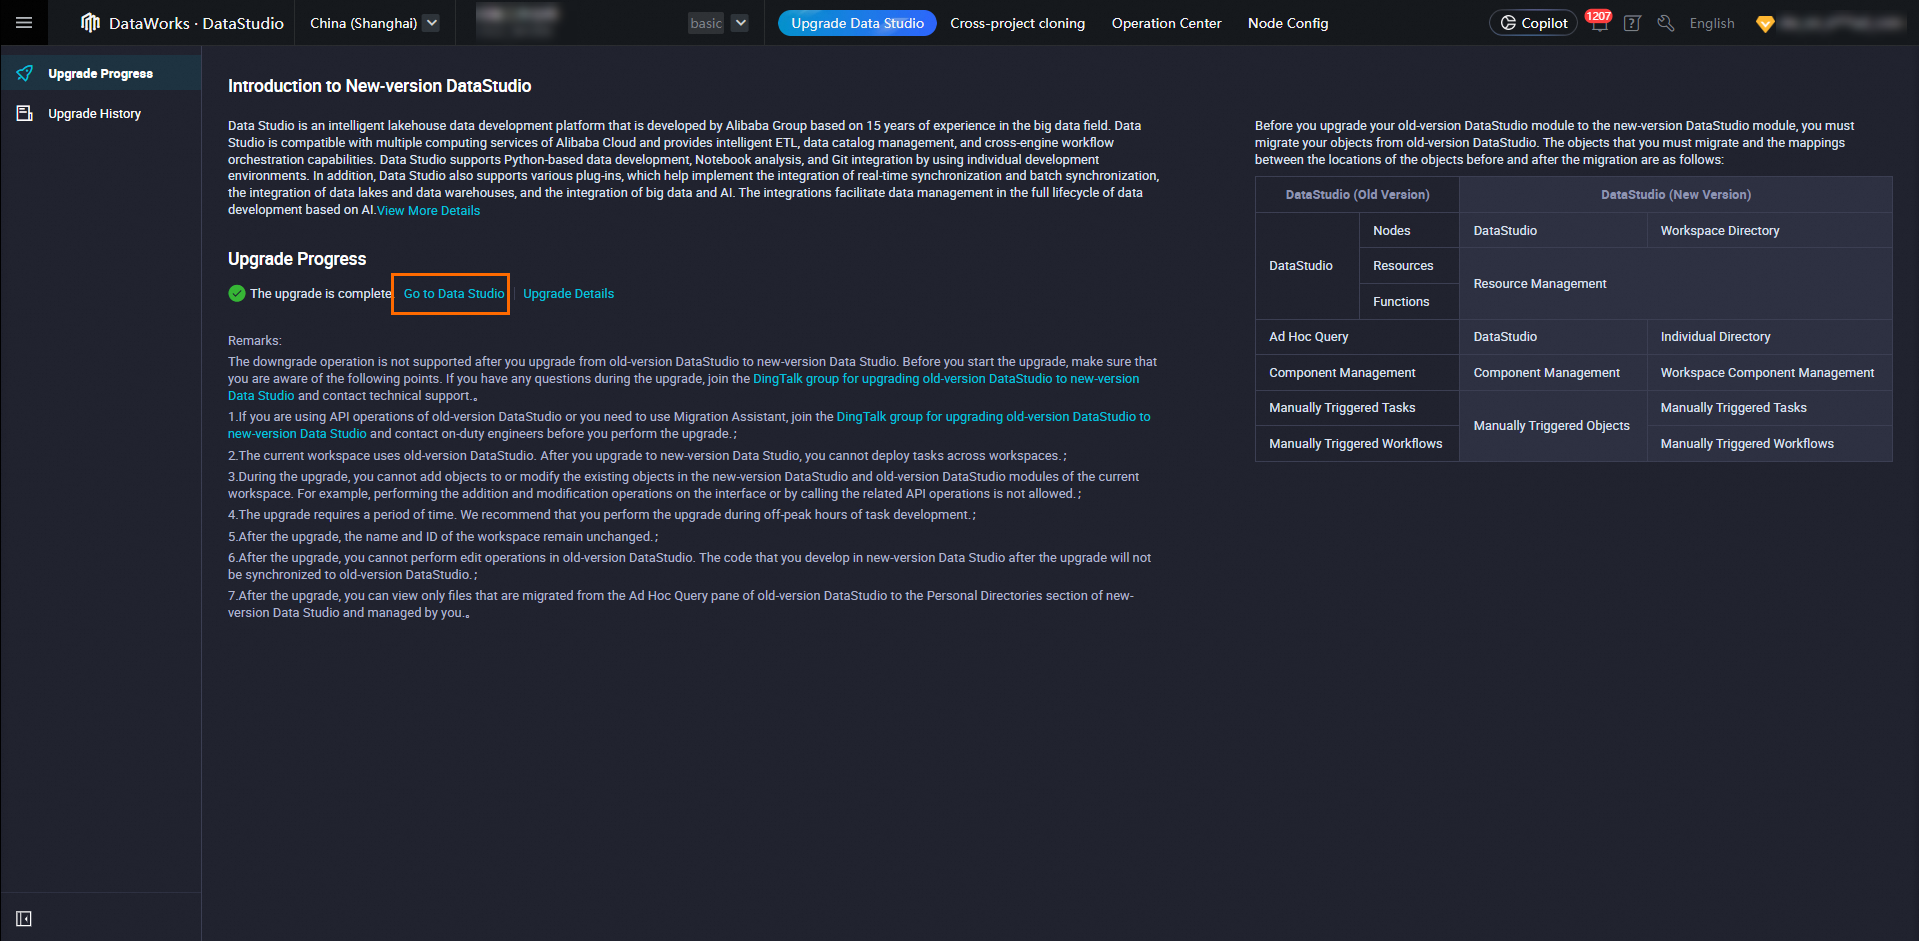Switch language via the English selector
The image size is (1919, 941).
point(1712,23)
